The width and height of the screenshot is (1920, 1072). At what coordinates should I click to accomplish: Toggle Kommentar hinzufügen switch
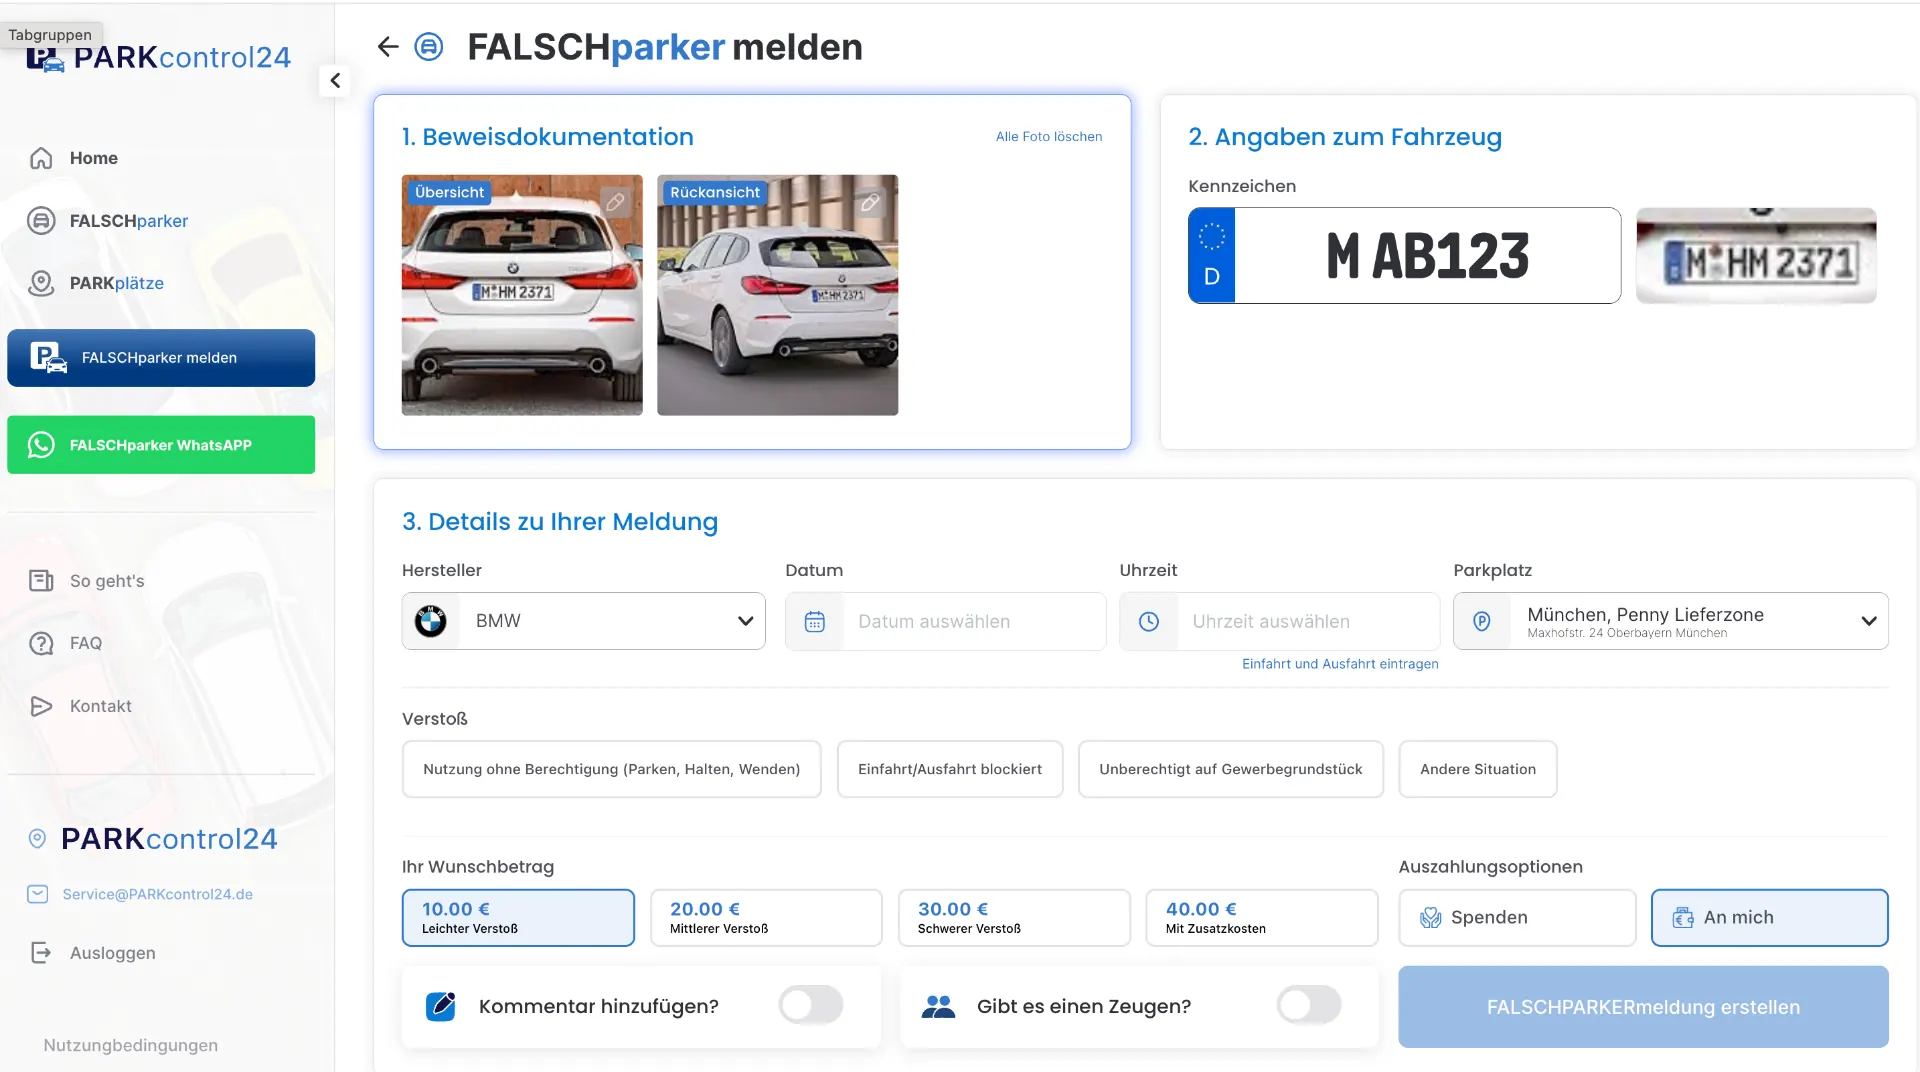point(811,1005)
